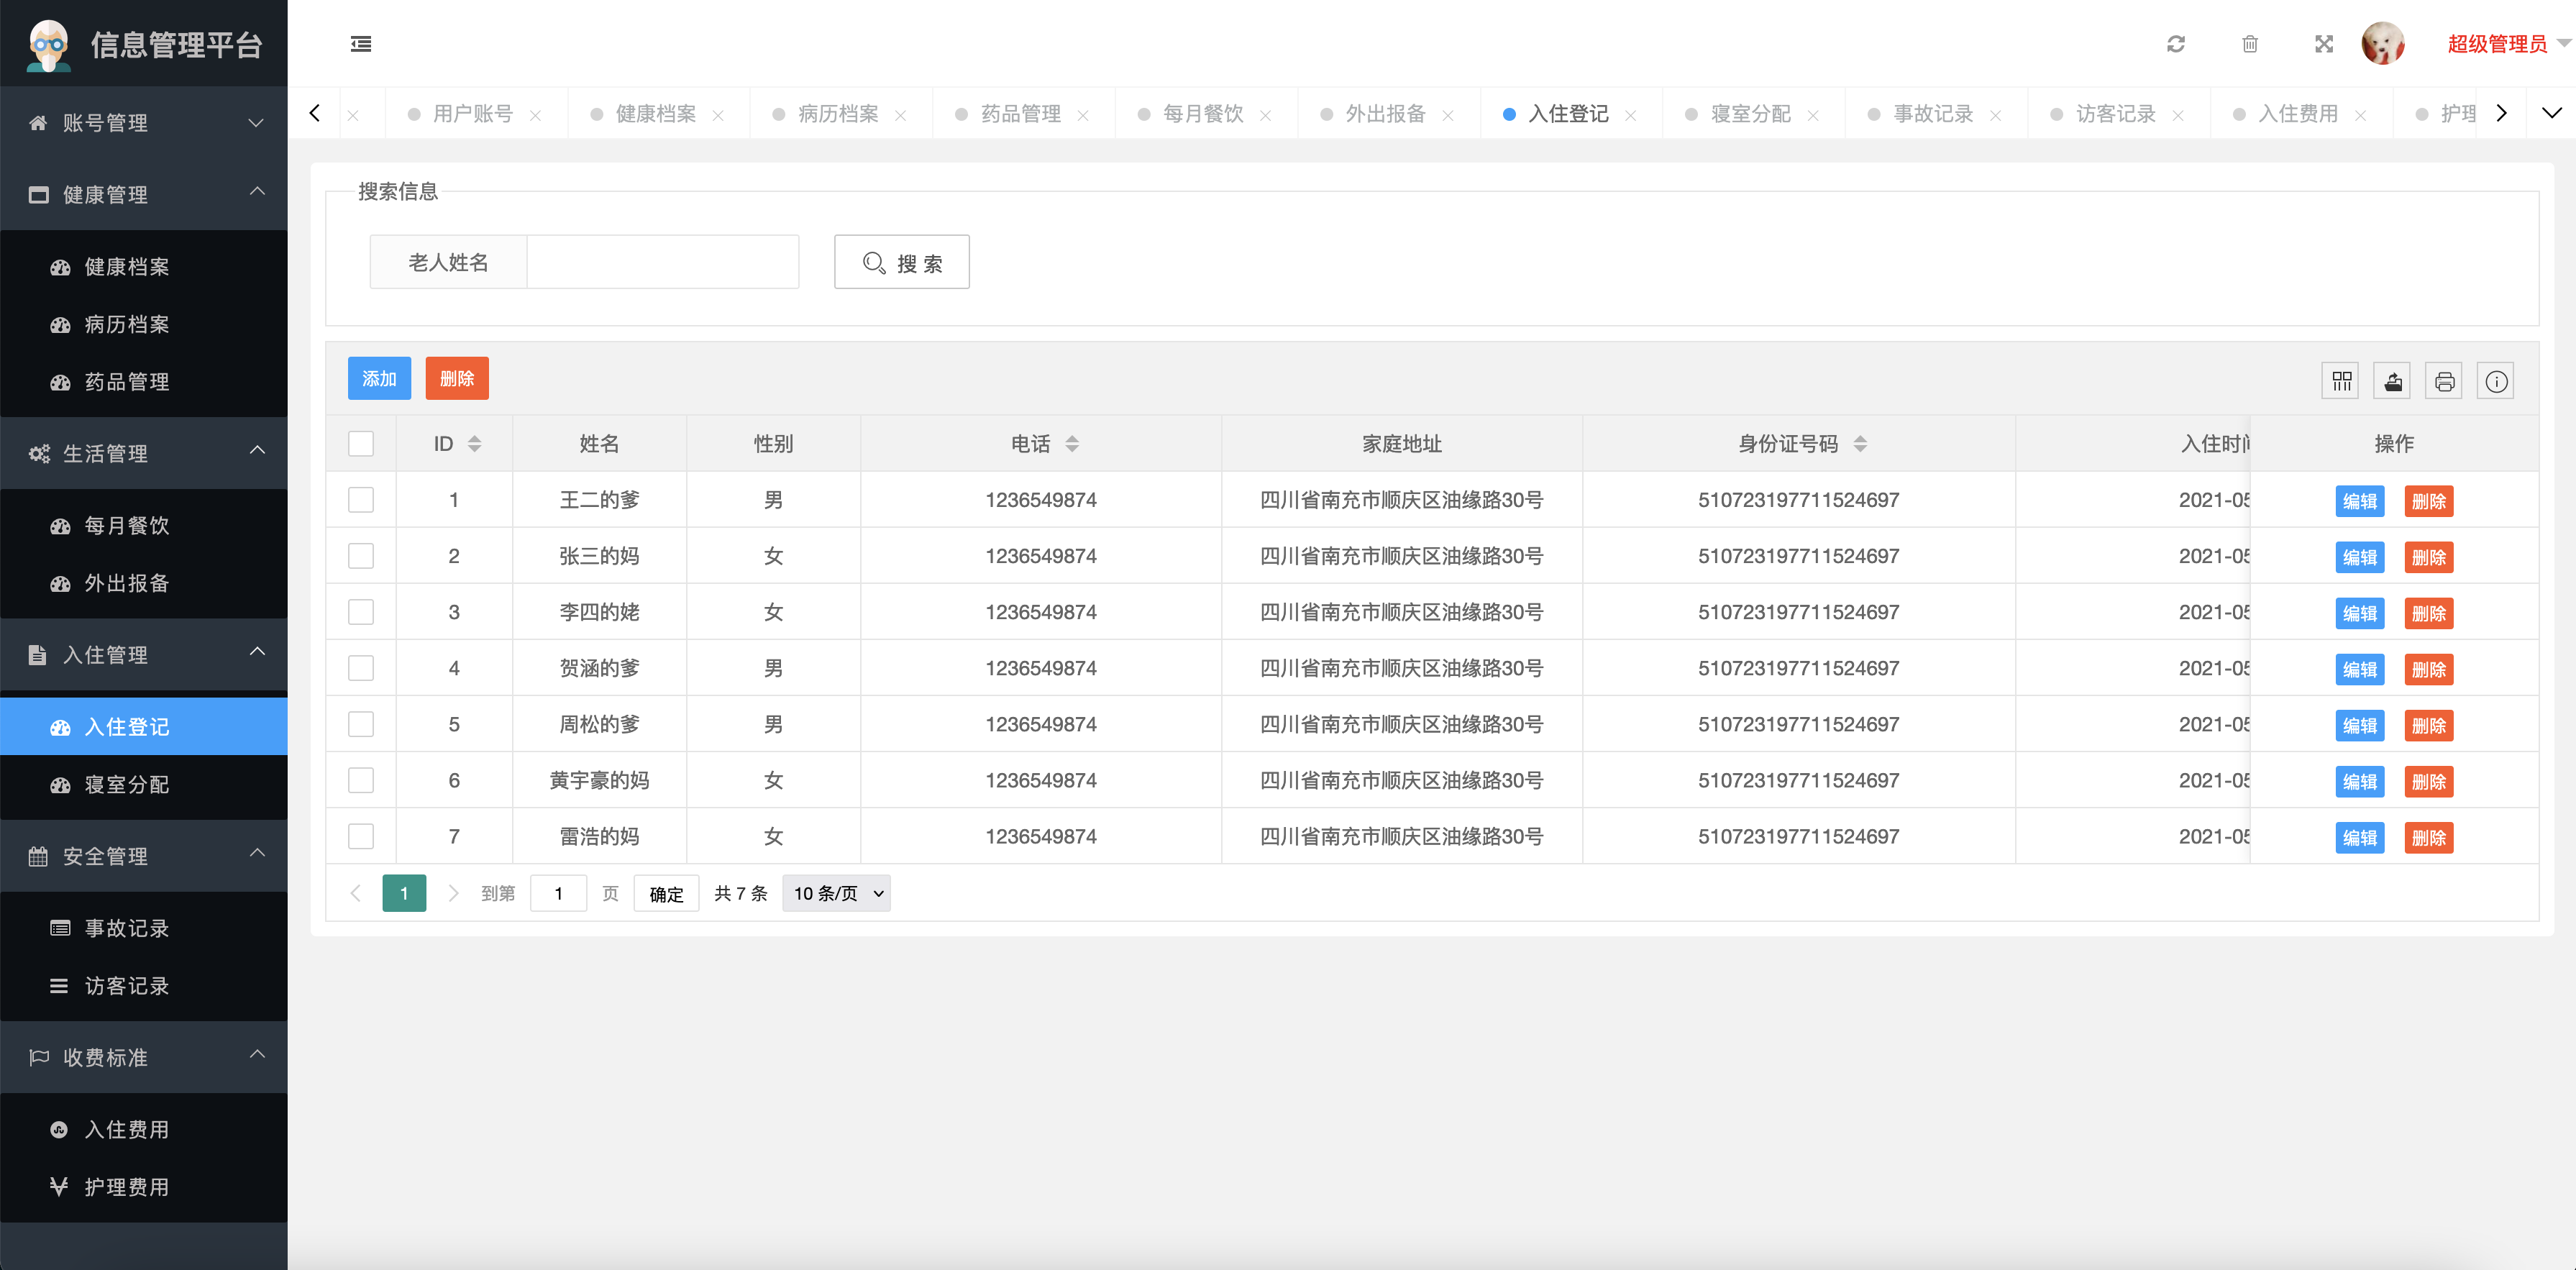Collapse sidebar using the menu fold icon

tap(361, 44)
